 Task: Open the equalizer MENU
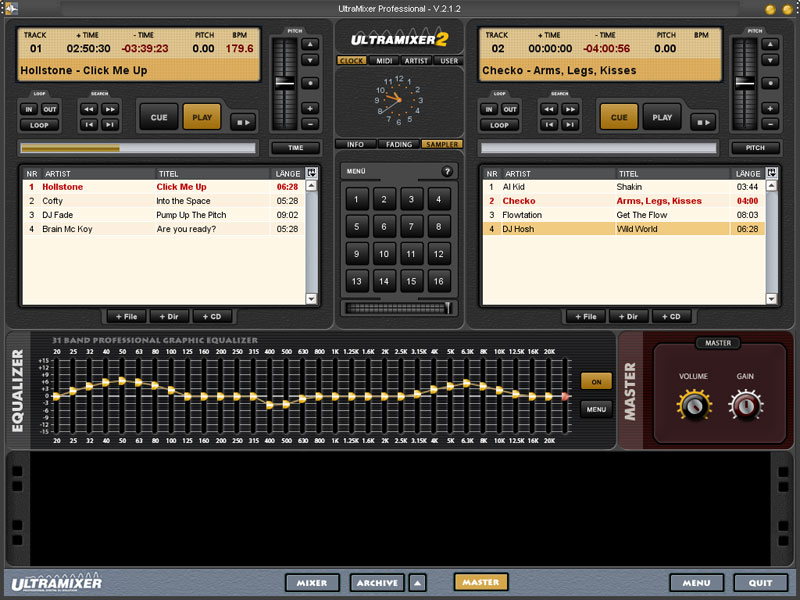point(596,409)
